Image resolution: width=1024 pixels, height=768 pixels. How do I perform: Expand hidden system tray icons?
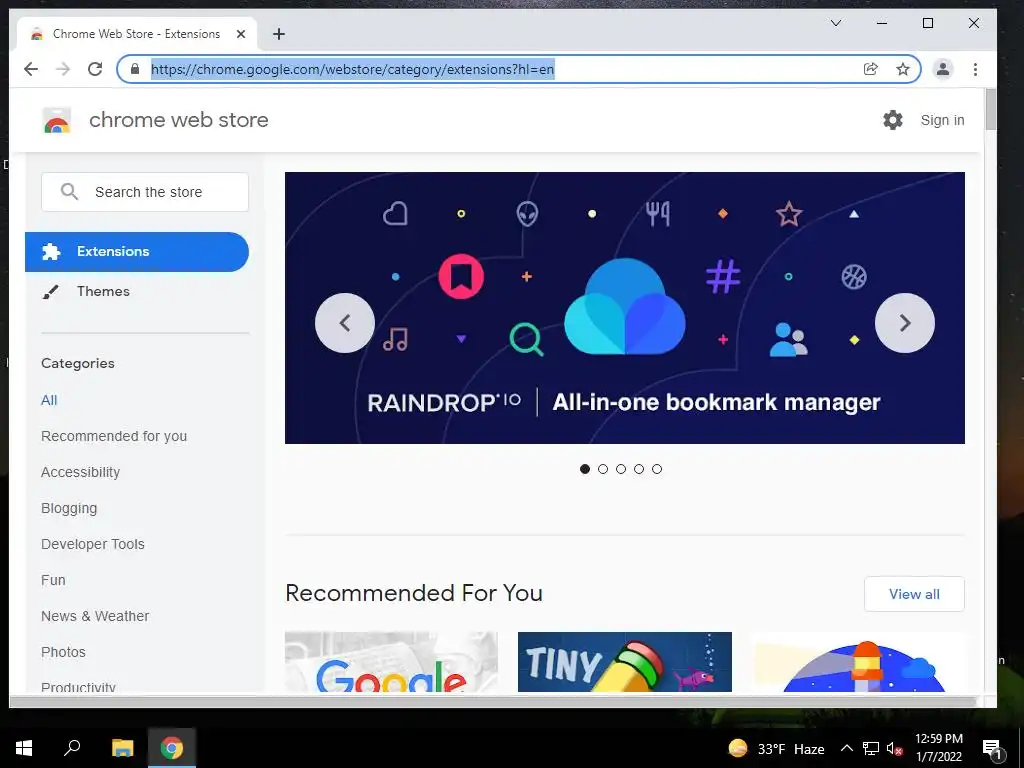pos(846,748)
